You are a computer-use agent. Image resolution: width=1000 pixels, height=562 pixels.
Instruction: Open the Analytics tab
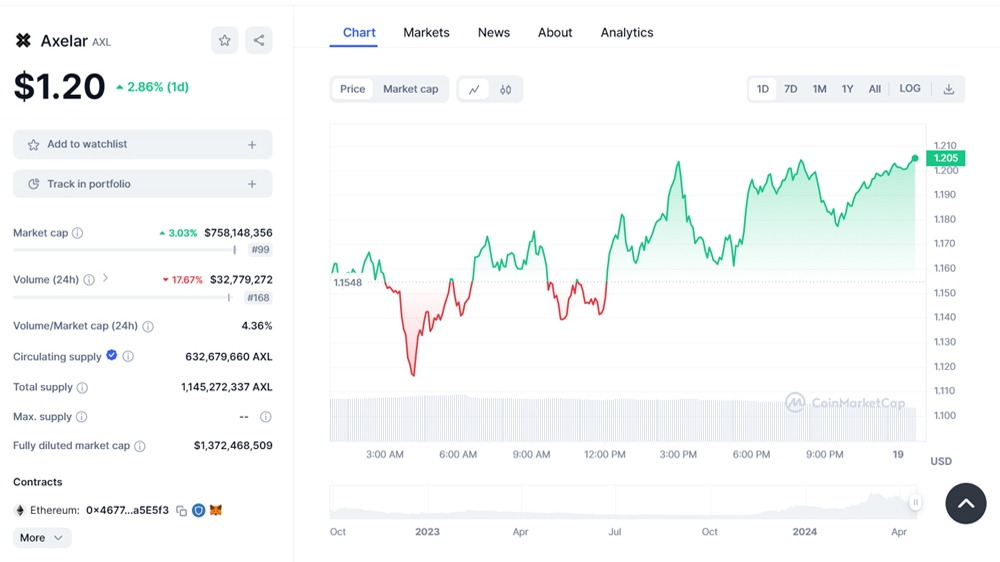point(627,33)
